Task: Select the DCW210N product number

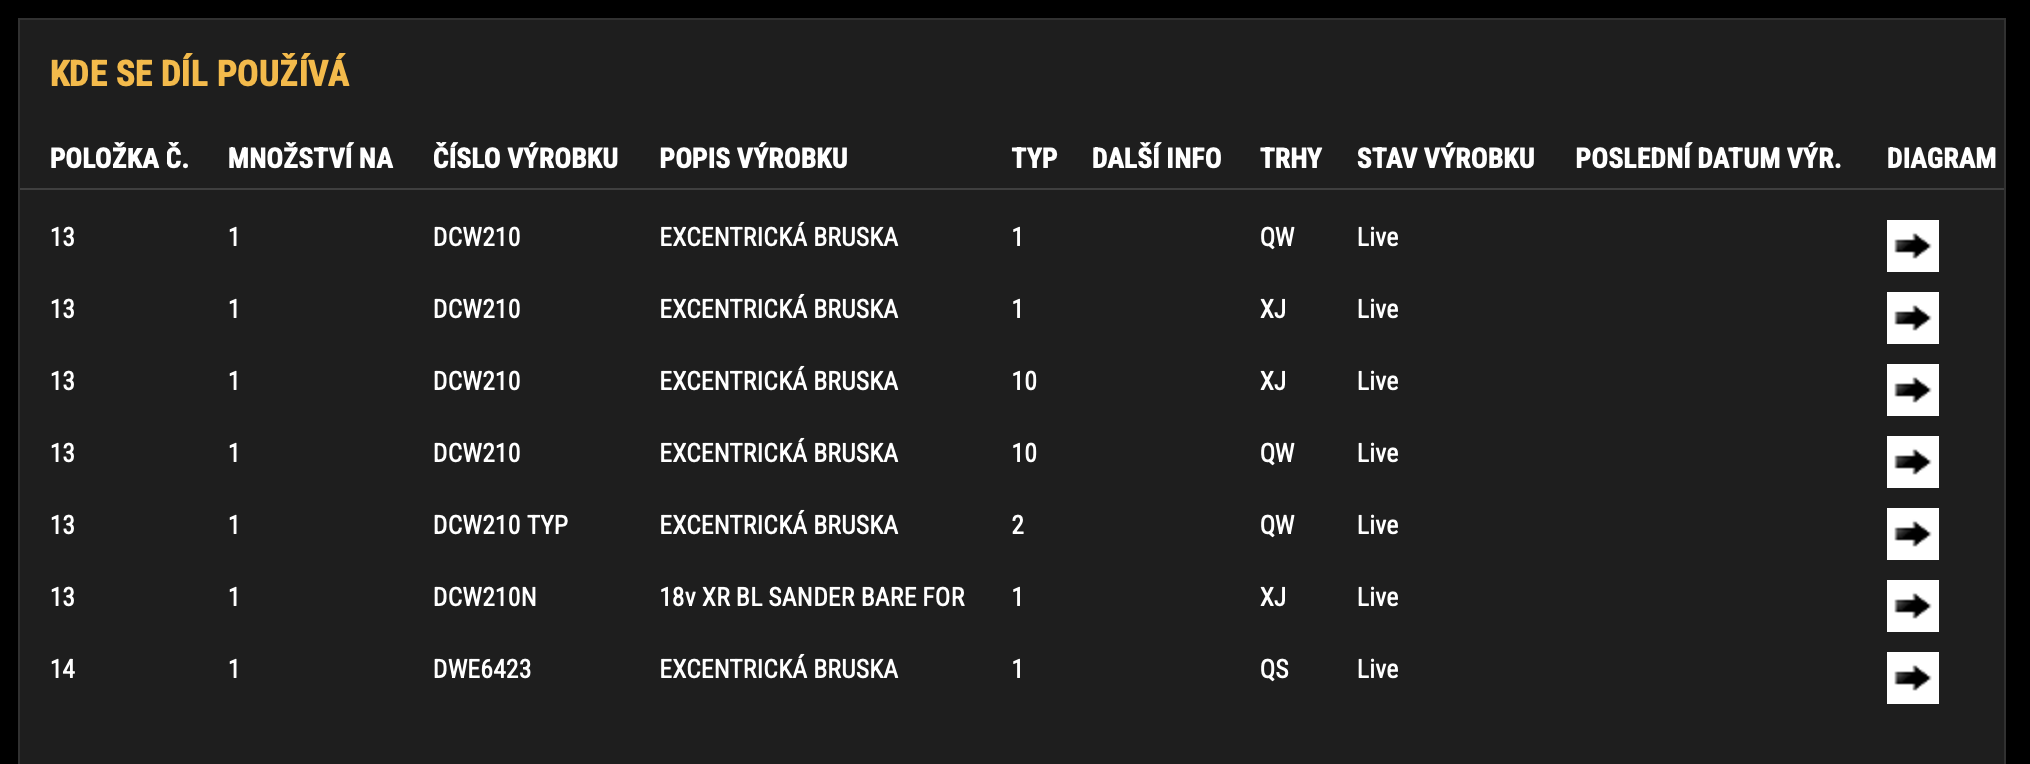Action: pyautogui.click(x=484, y=597)
